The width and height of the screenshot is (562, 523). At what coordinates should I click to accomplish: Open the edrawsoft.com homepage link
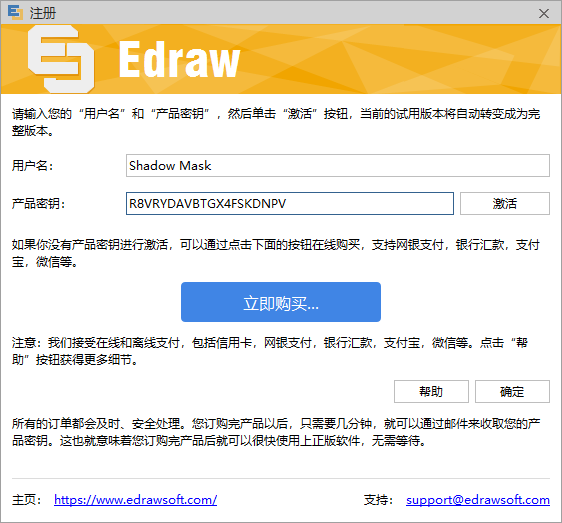(x=135, y=500)
